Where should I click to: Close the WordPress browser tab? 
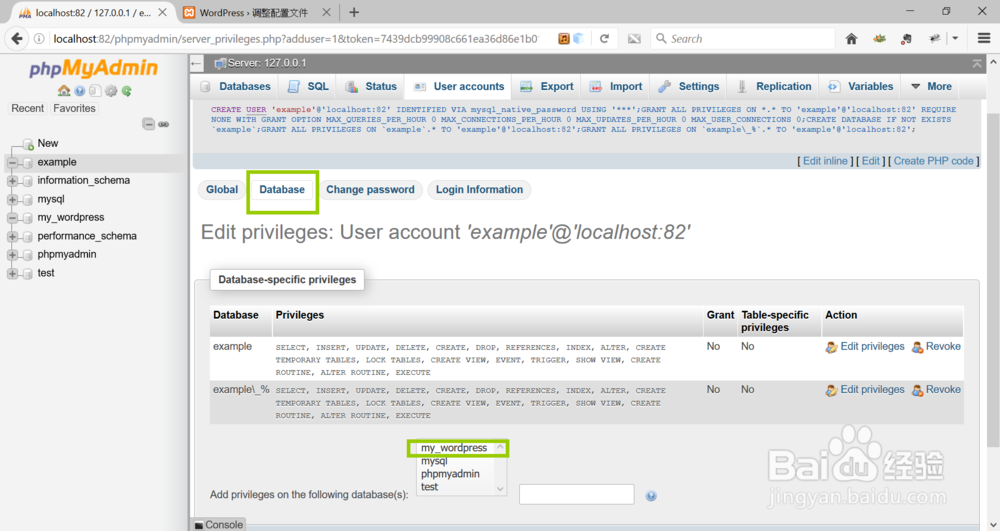[327, 12]
